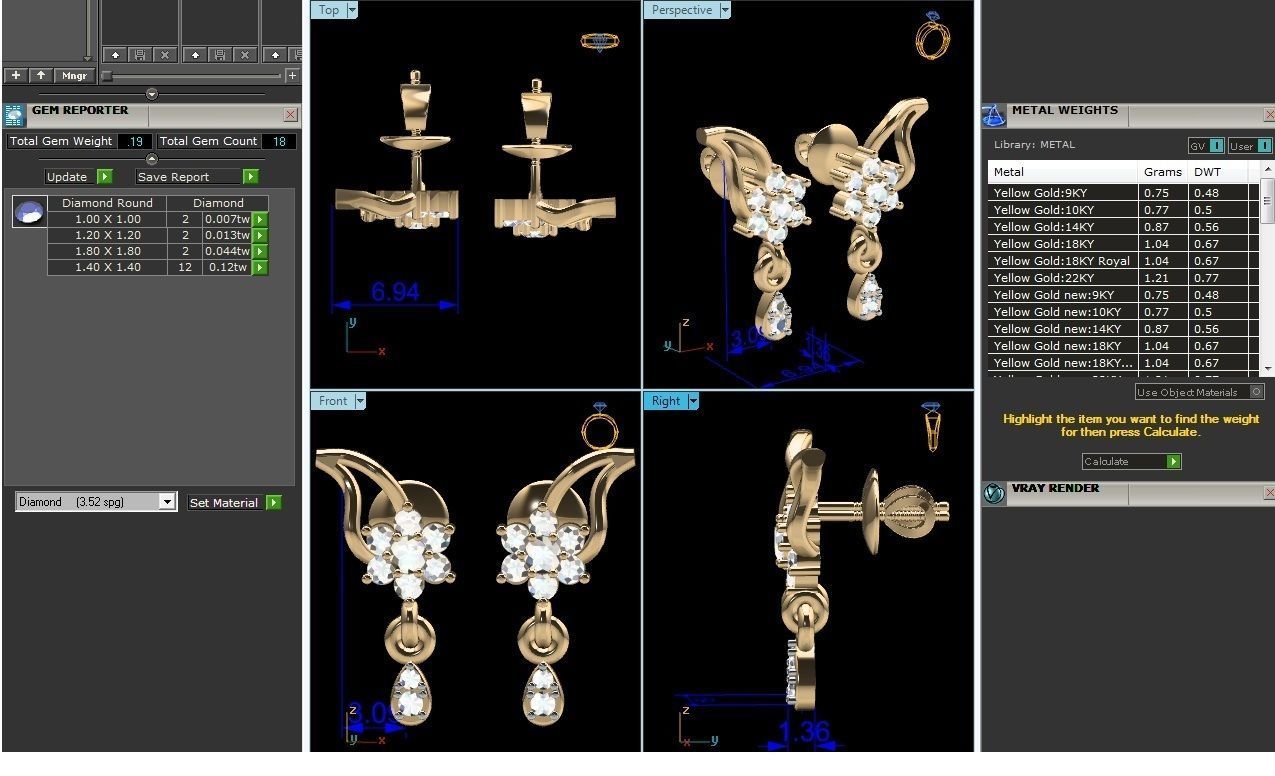Image resolution: width=1275 pixels, height=776 pixels.
Task: Click the metal list scroll down arrow
Action: pos(1268,368)
